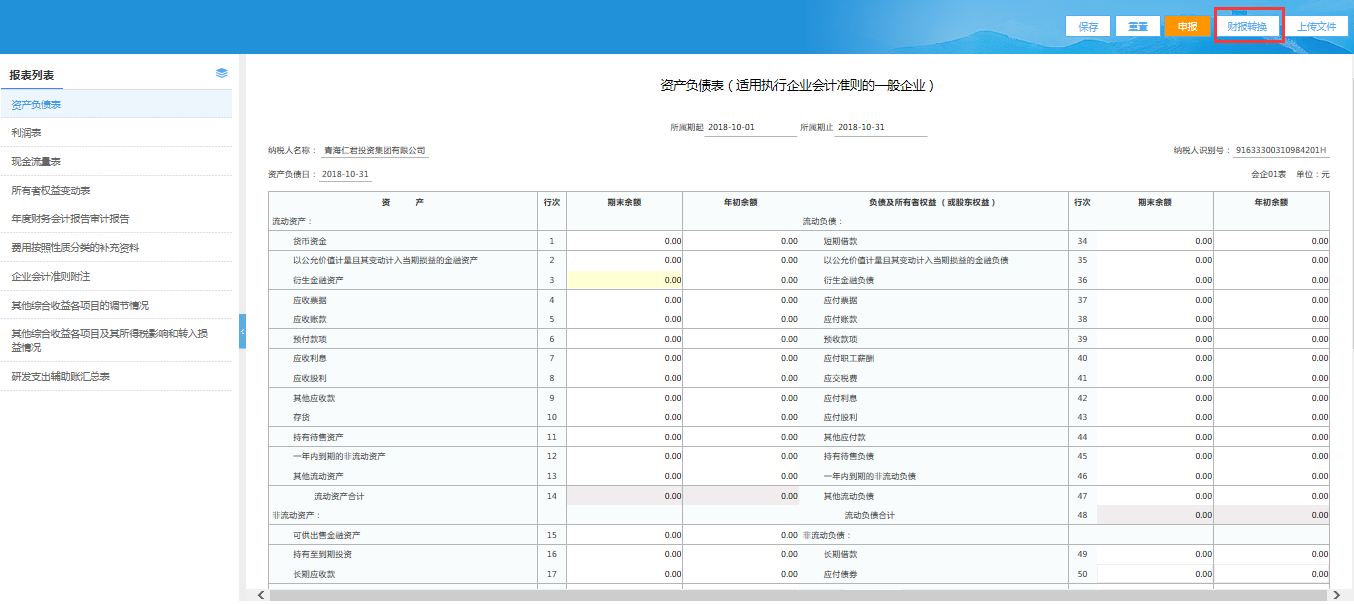The width and height of the screenshot is (1354, 604).
Task: Click the layers icon beside 报表列表
Action: (x=221, y=73)
